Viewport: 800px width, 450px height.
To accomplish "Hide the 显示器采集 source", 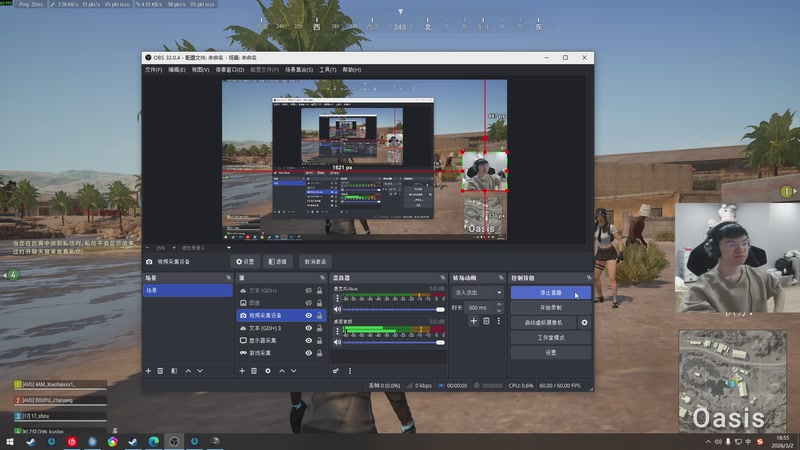I will pos(309,340).
